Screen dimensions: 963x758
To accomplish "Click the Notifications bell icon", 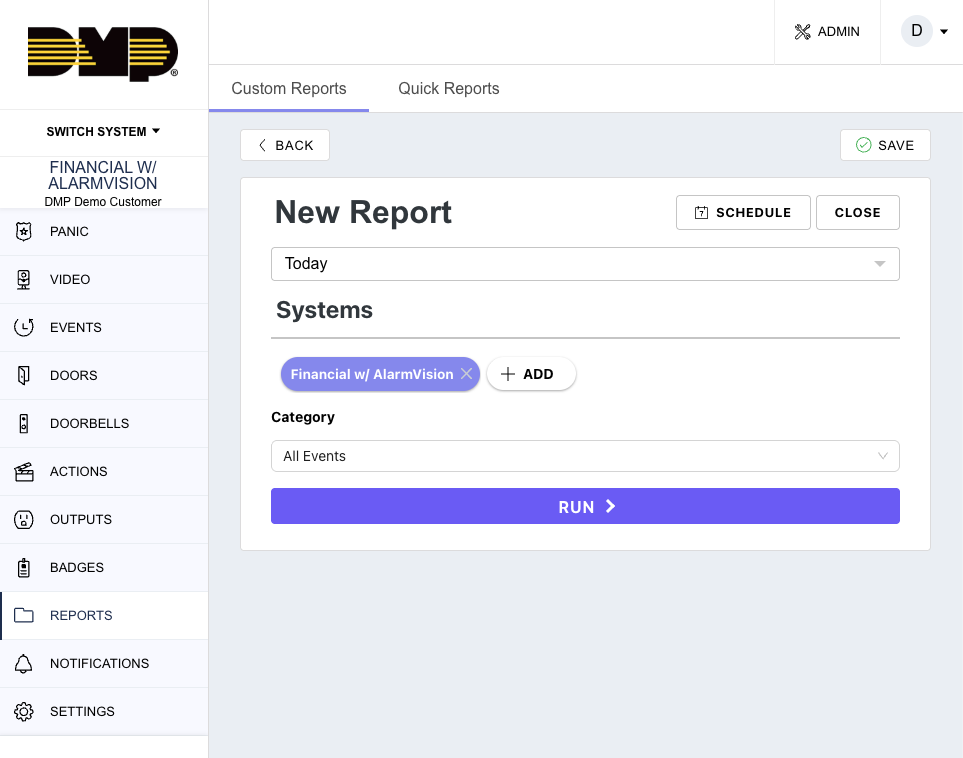I will (x=23, y=663).
